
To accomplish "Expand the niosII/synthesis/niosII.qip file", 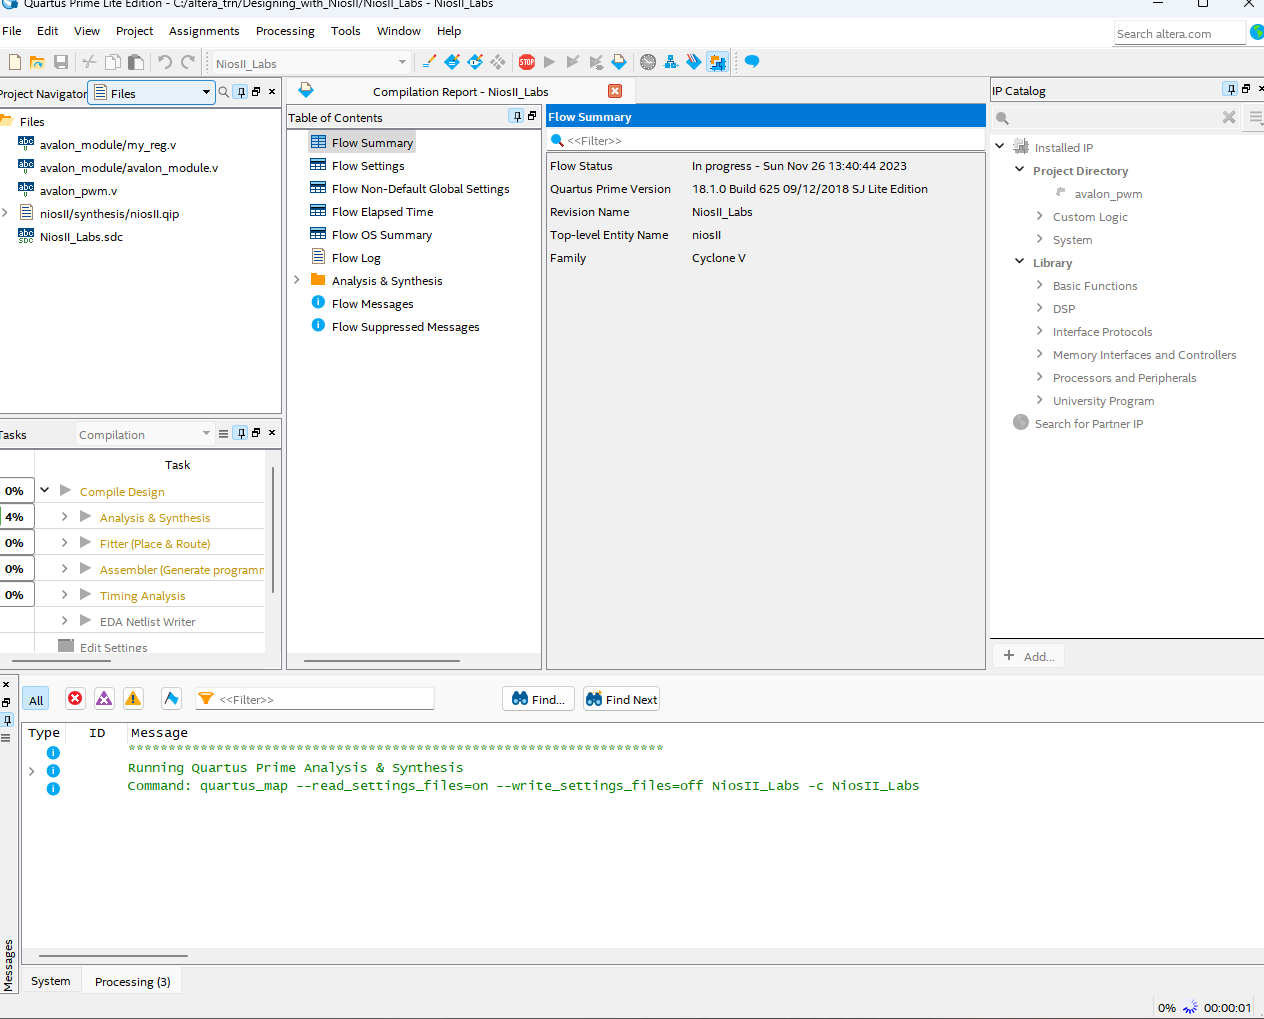I will [5, 213].
